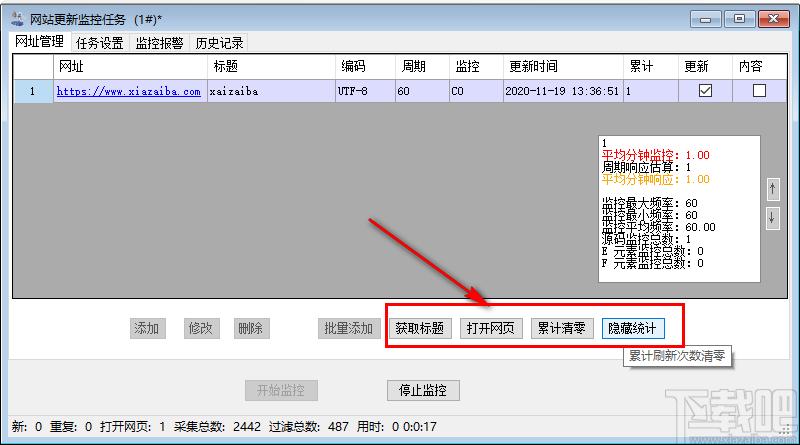Select the CO monitor cell
This screenshot has width=800, height=445.
pyautogui.click(x=476, y=91)
